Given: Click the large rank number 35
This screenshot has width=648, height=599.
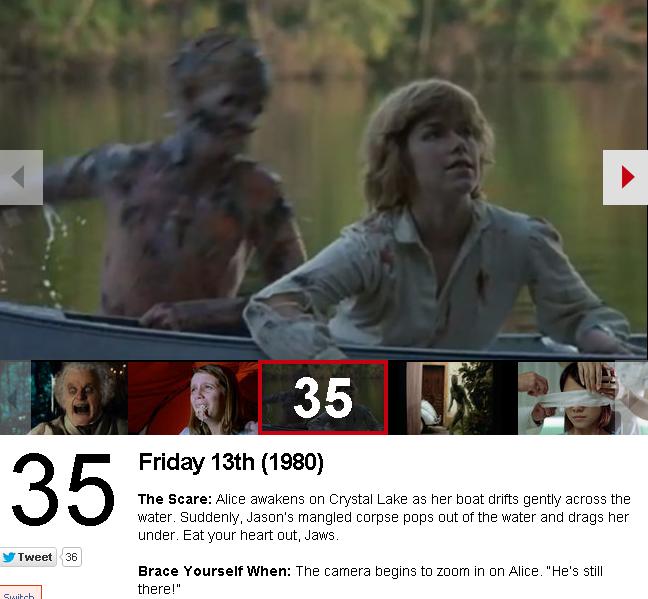Looking at the screenshot, I should (63, 489).
